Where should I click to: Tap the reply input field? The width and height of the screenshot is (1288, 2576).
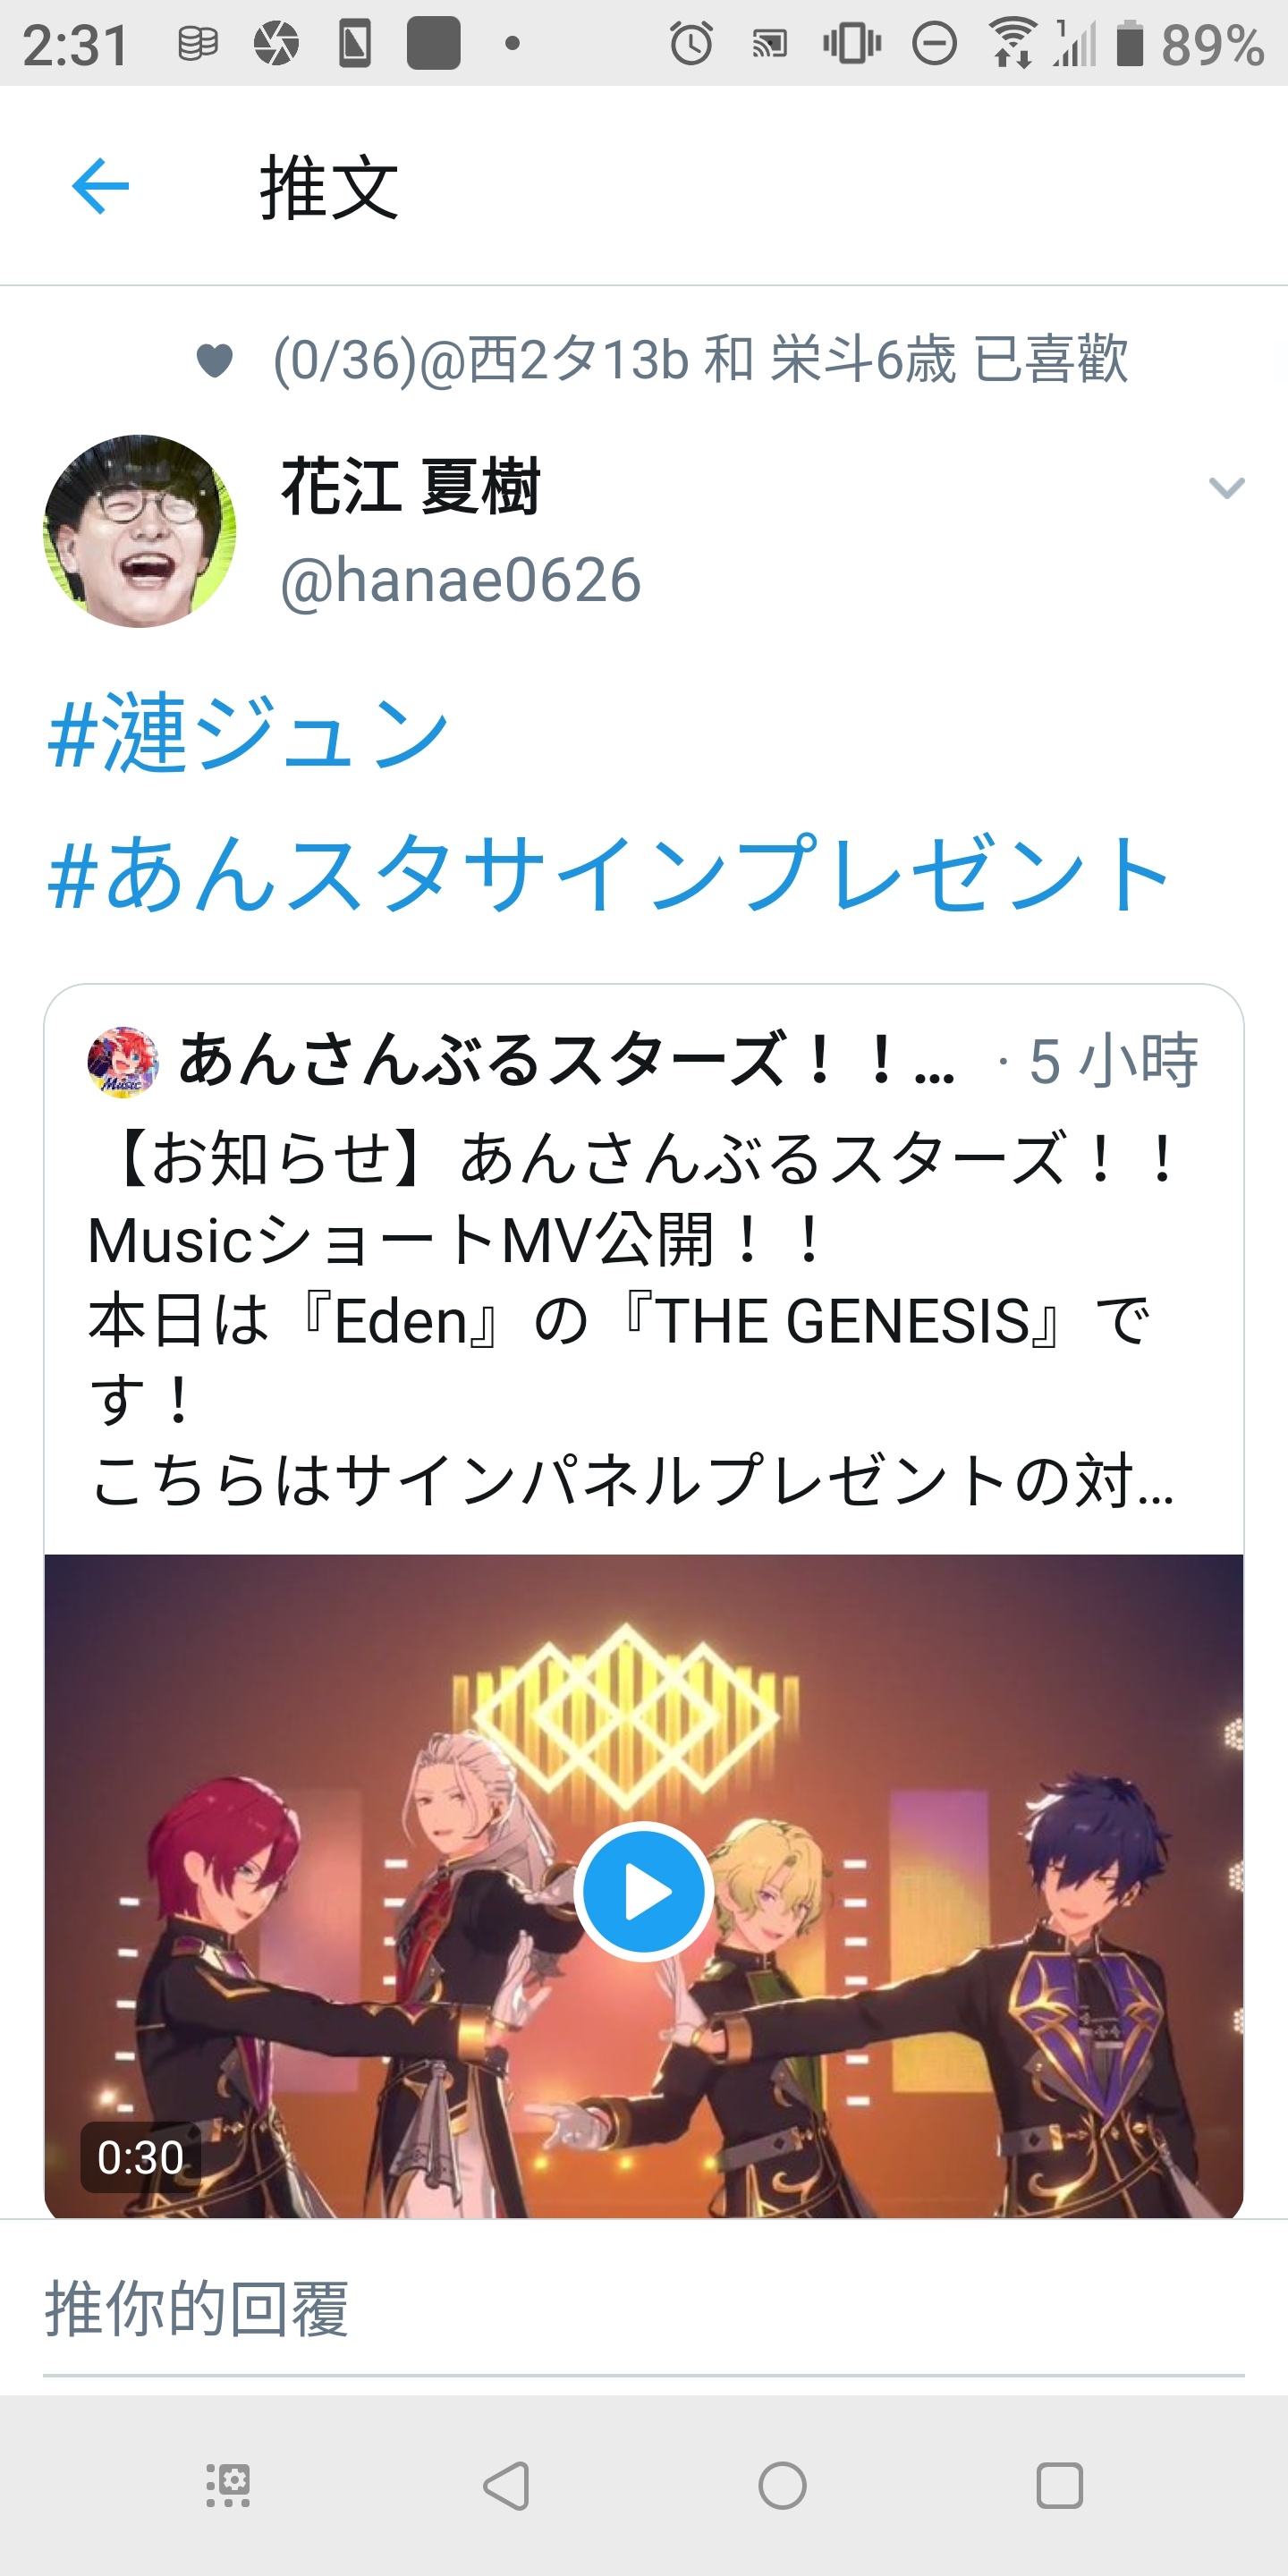click(644, 2309)
